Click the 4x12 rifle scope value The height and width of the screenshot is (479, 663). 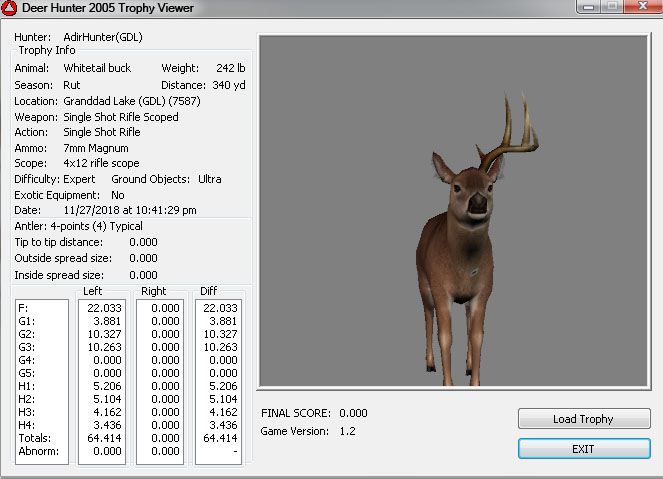point(101,163)
